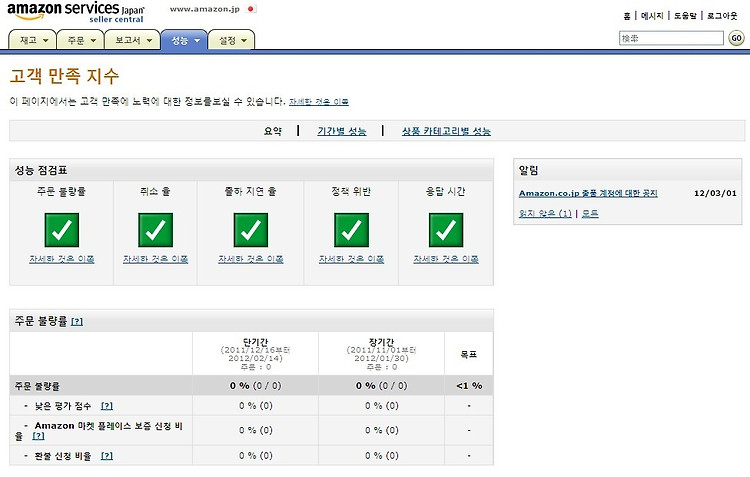Focus the search input field
Viewport: 750px width, 477px height.
tap(671, 38)
